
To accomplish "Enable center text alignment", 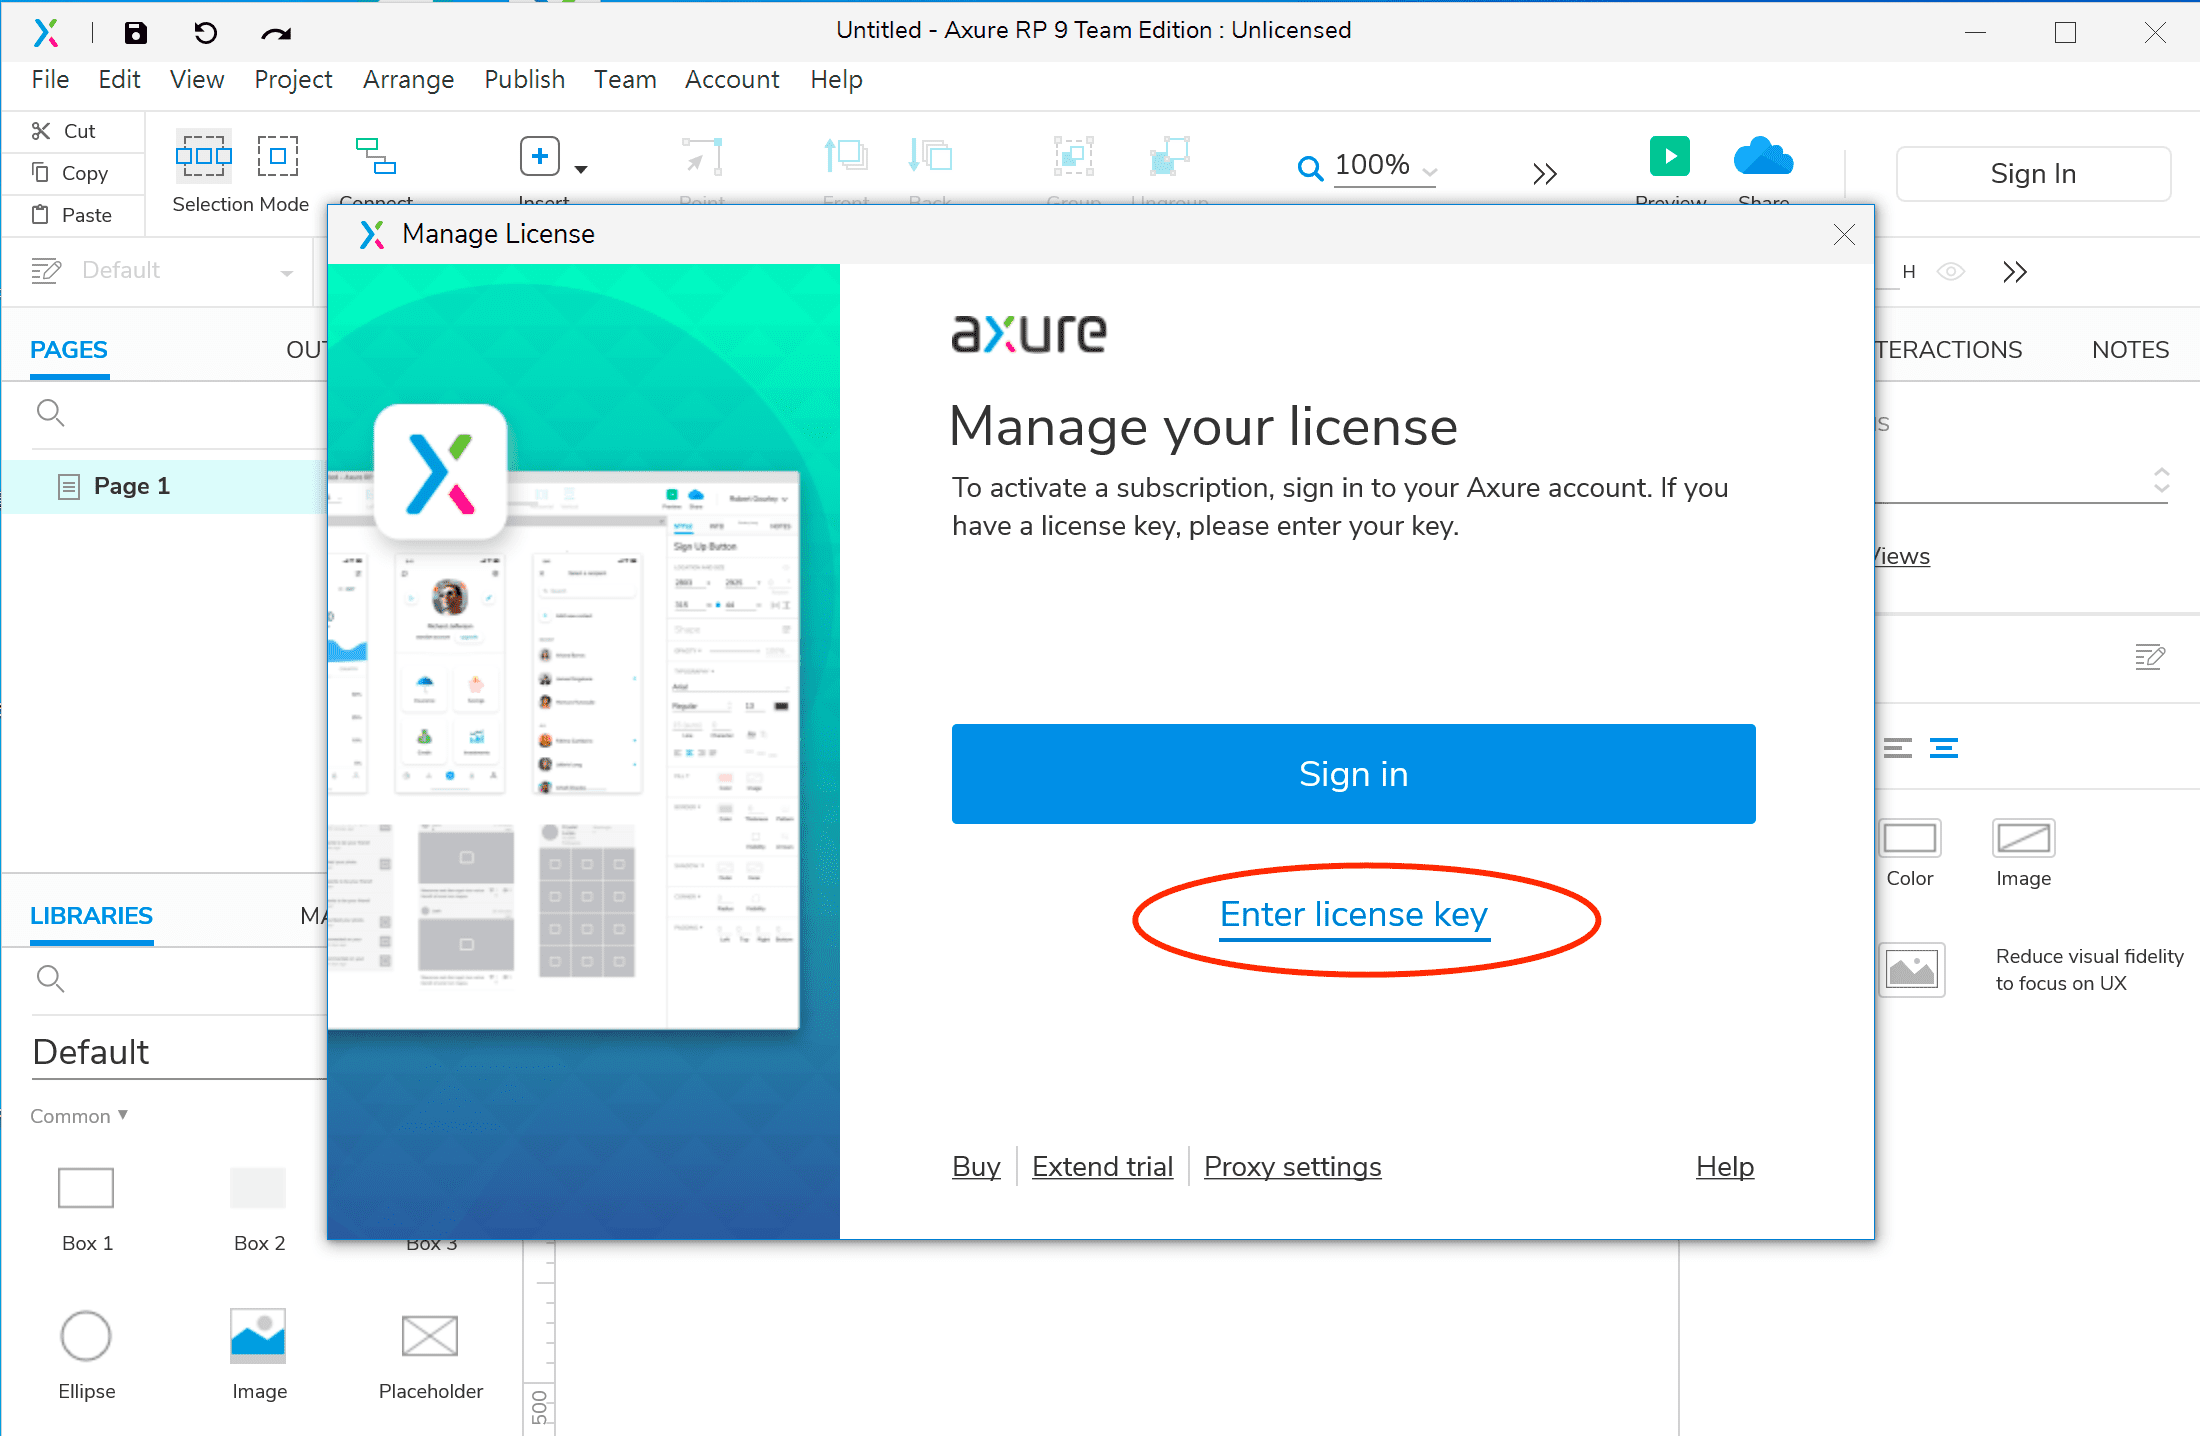I will [x=1943, y=748].
